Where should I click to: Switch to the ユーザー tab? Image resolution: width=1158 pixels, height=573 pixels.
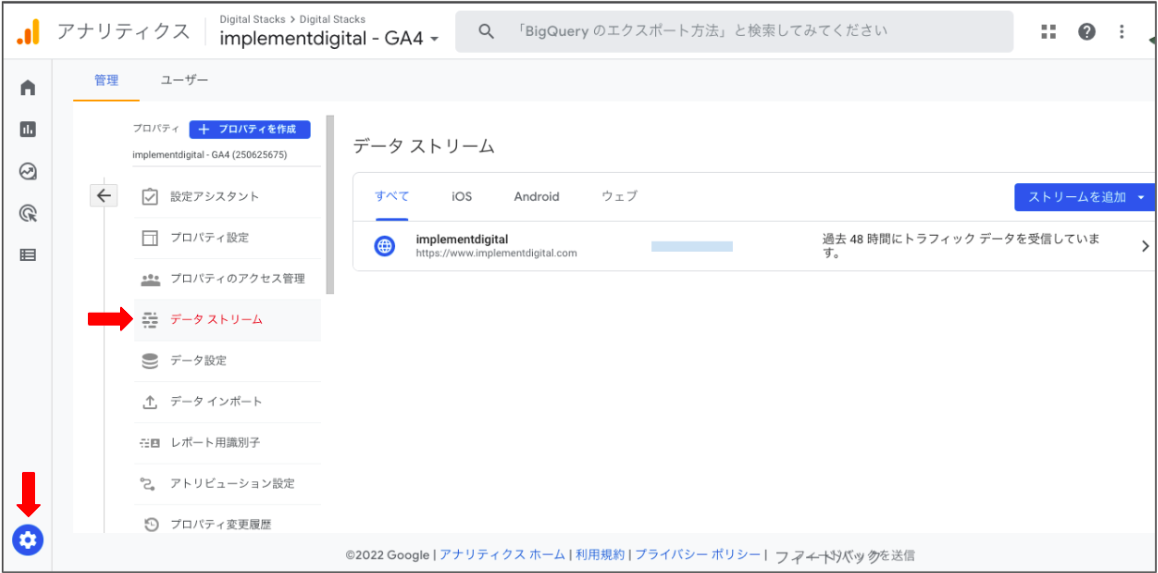(x=185, y=80)
